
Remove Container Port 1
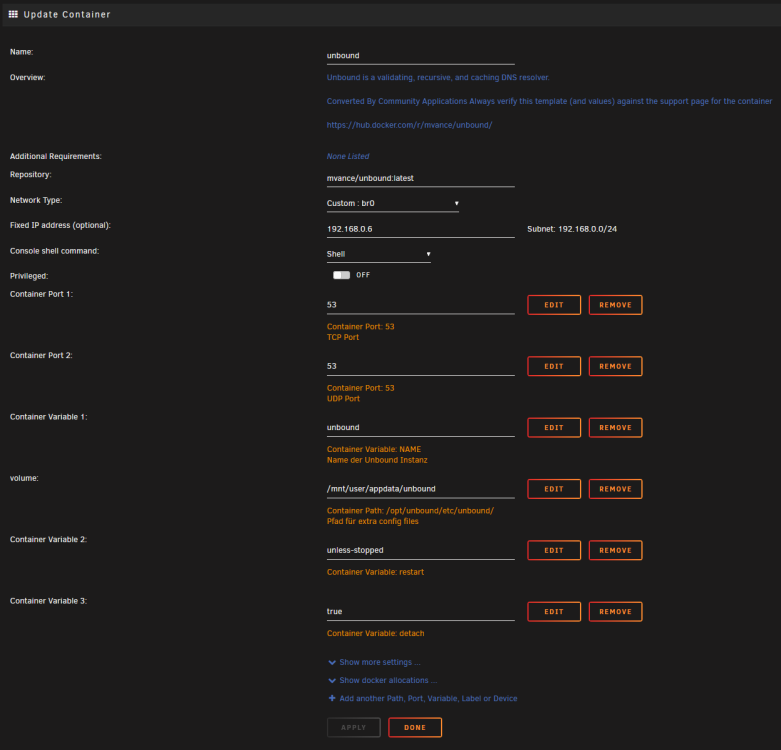(616, 305)
